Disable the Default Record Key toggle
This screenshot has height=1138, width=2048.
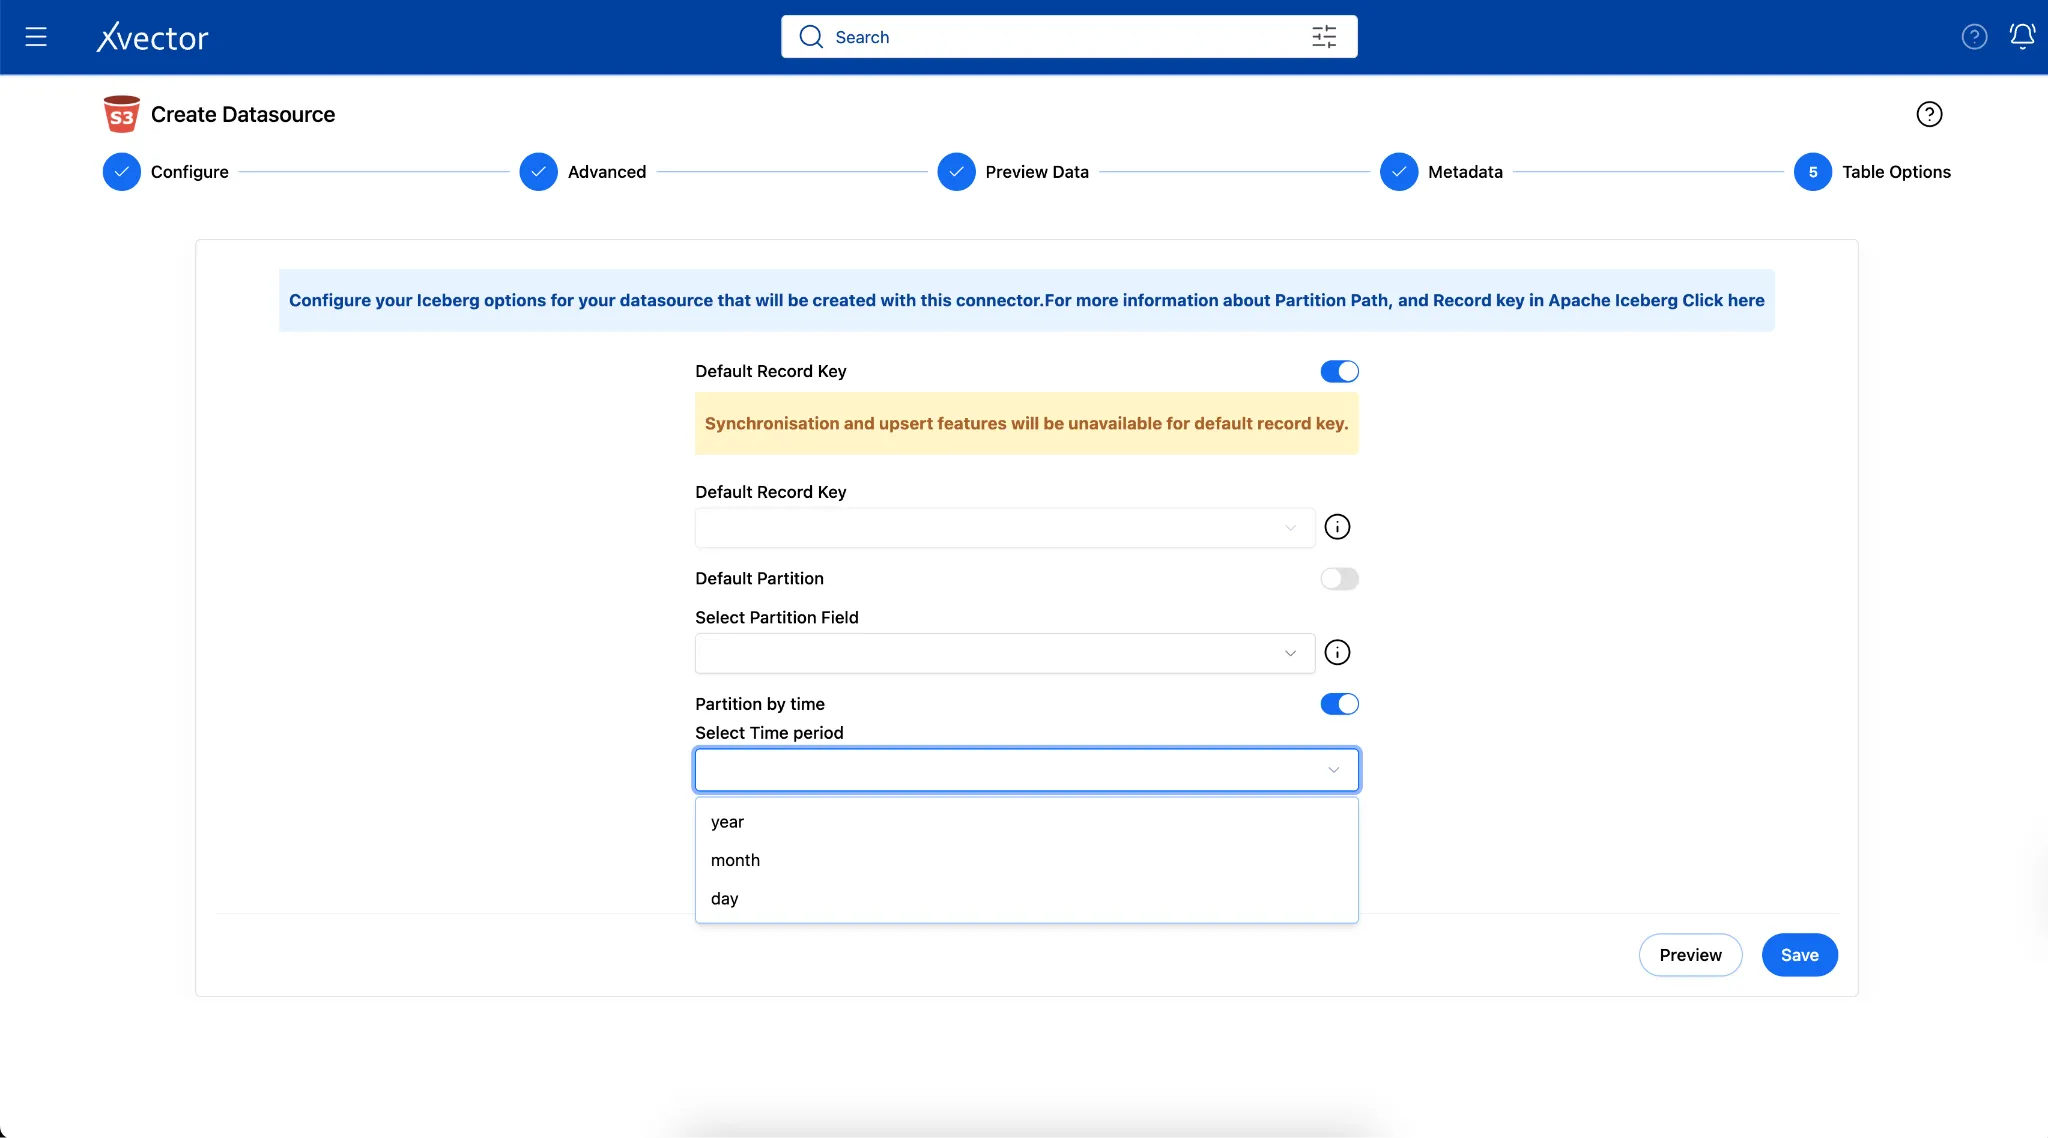tap(1339, 371)
